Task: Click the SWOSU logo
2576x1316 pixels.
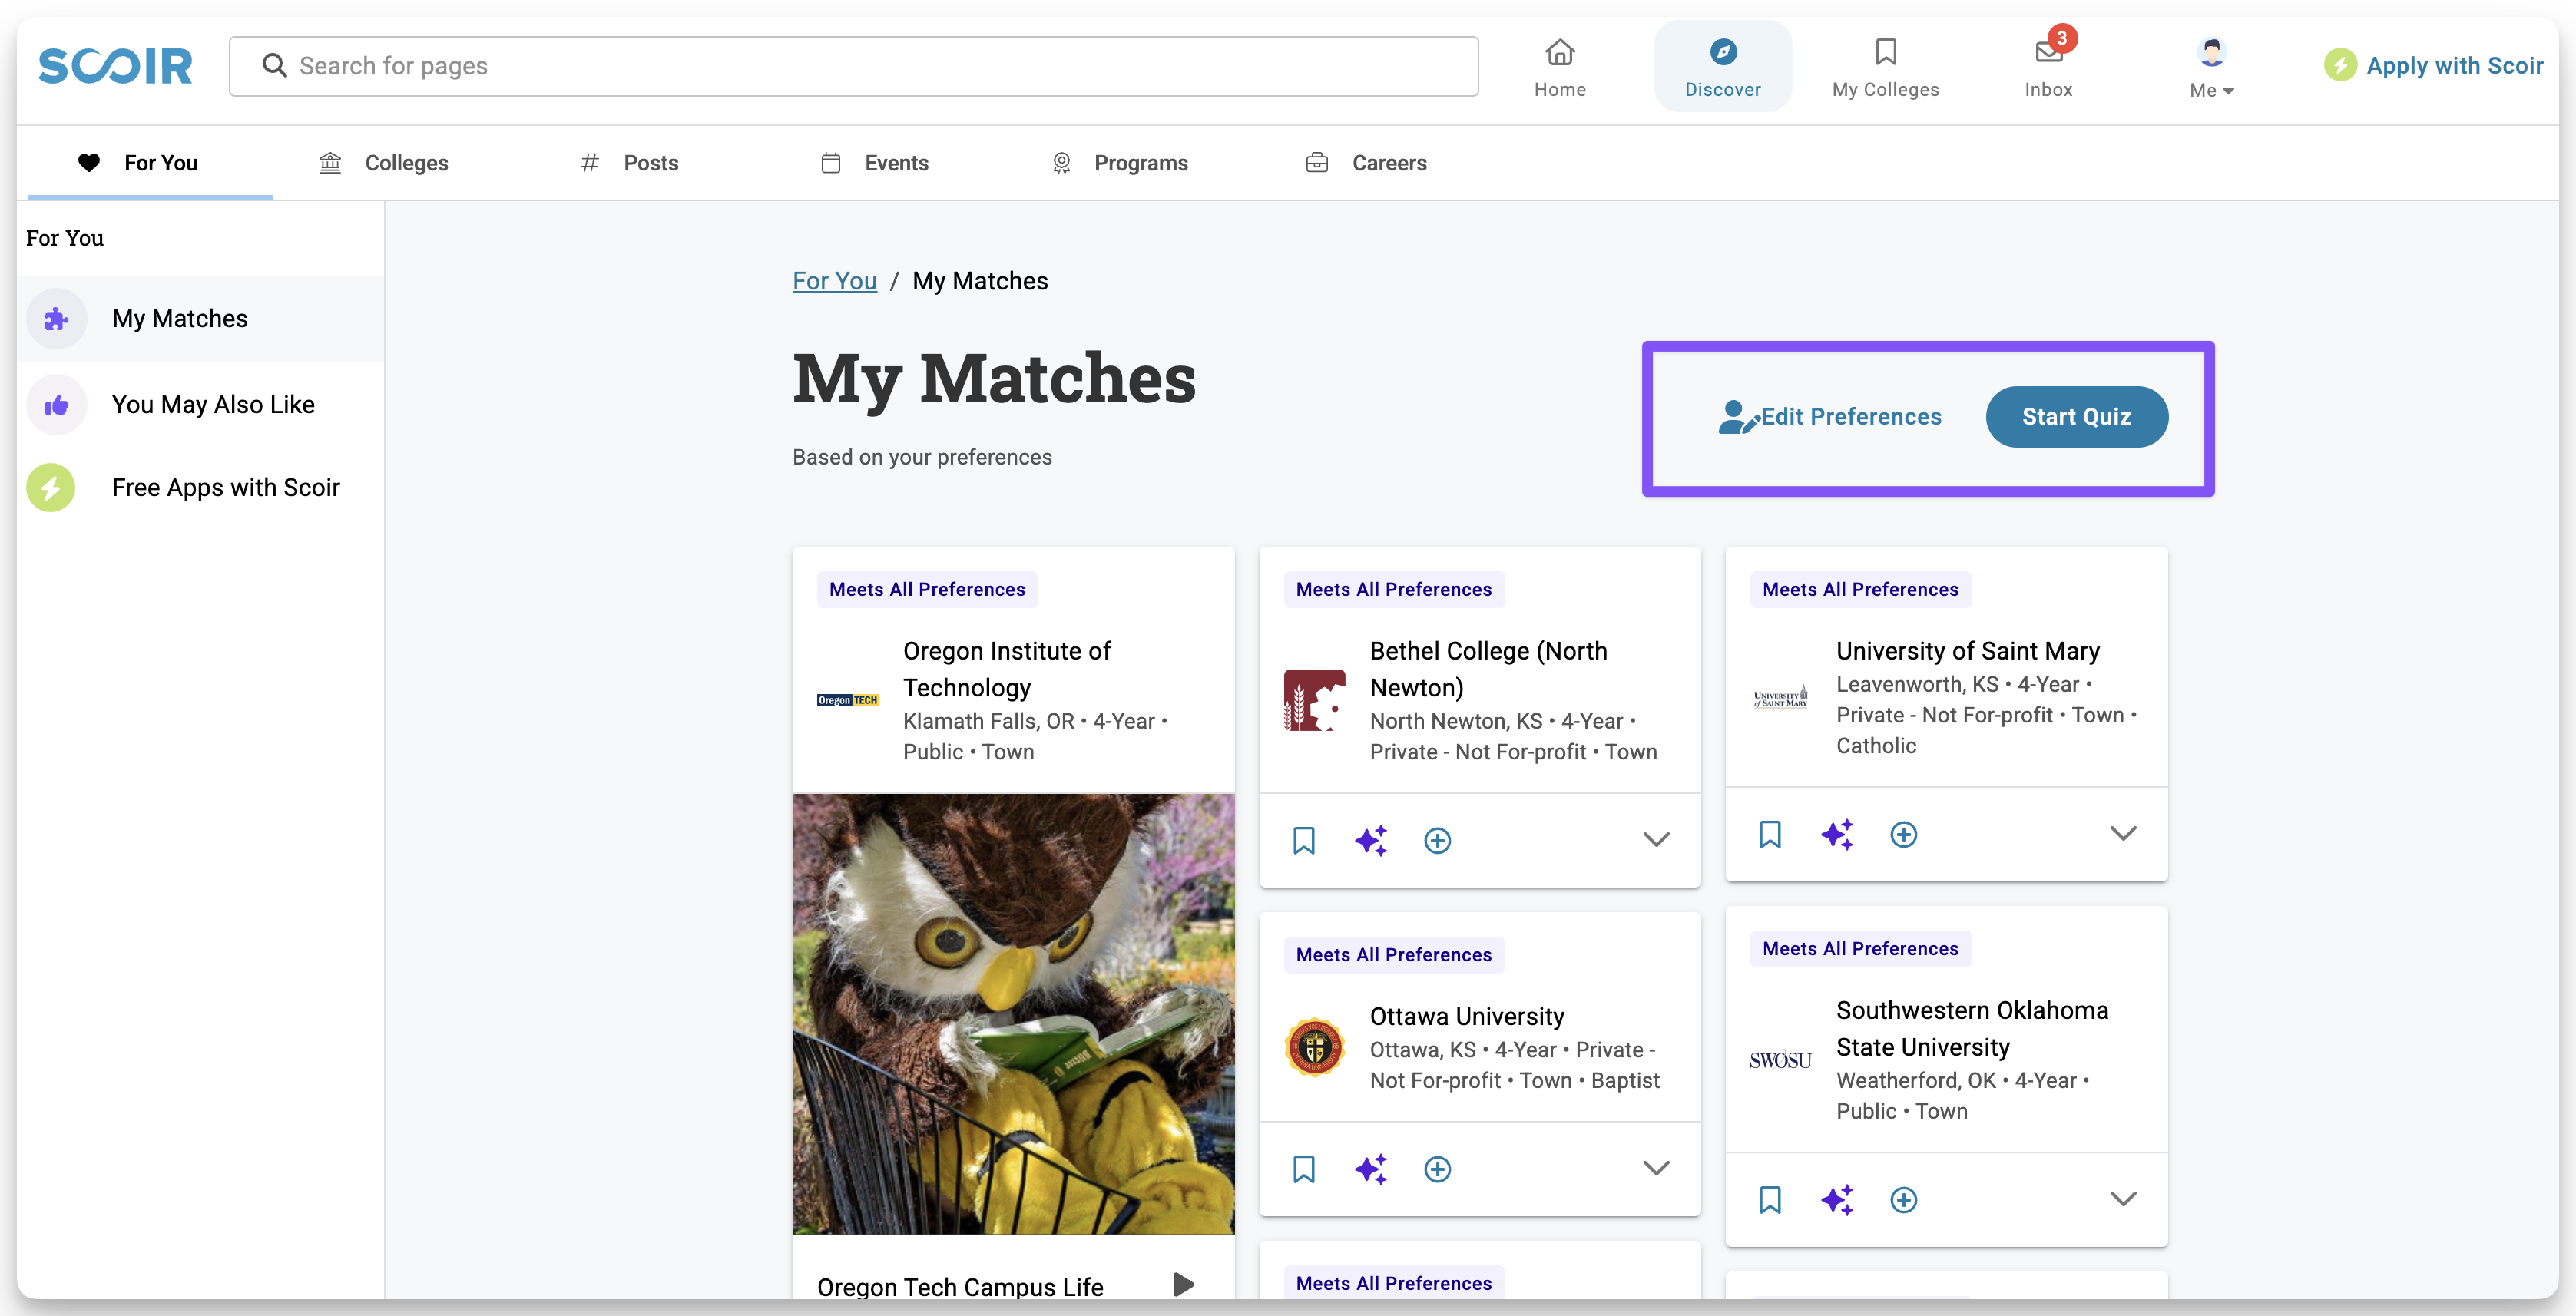Action: point(1780,1060)
